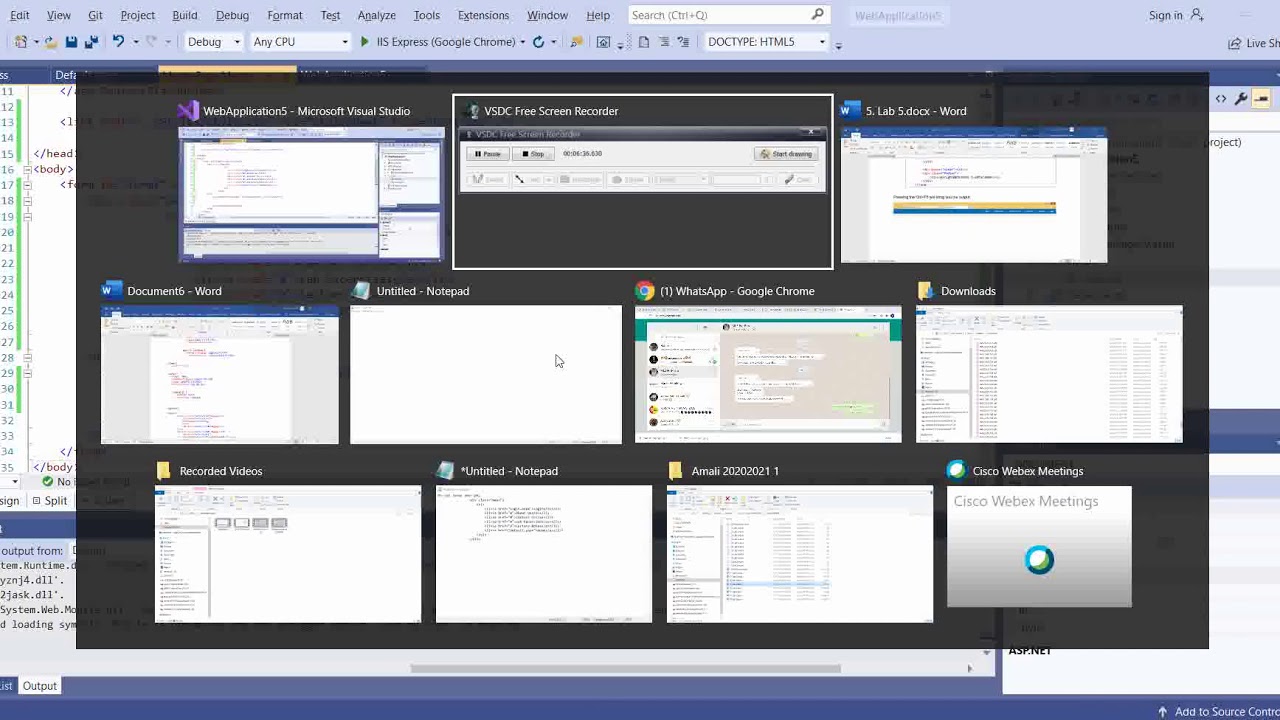Start IIS Express (Google Chrome) run button
1280x720 pixels.
click(x=437, y=42)
